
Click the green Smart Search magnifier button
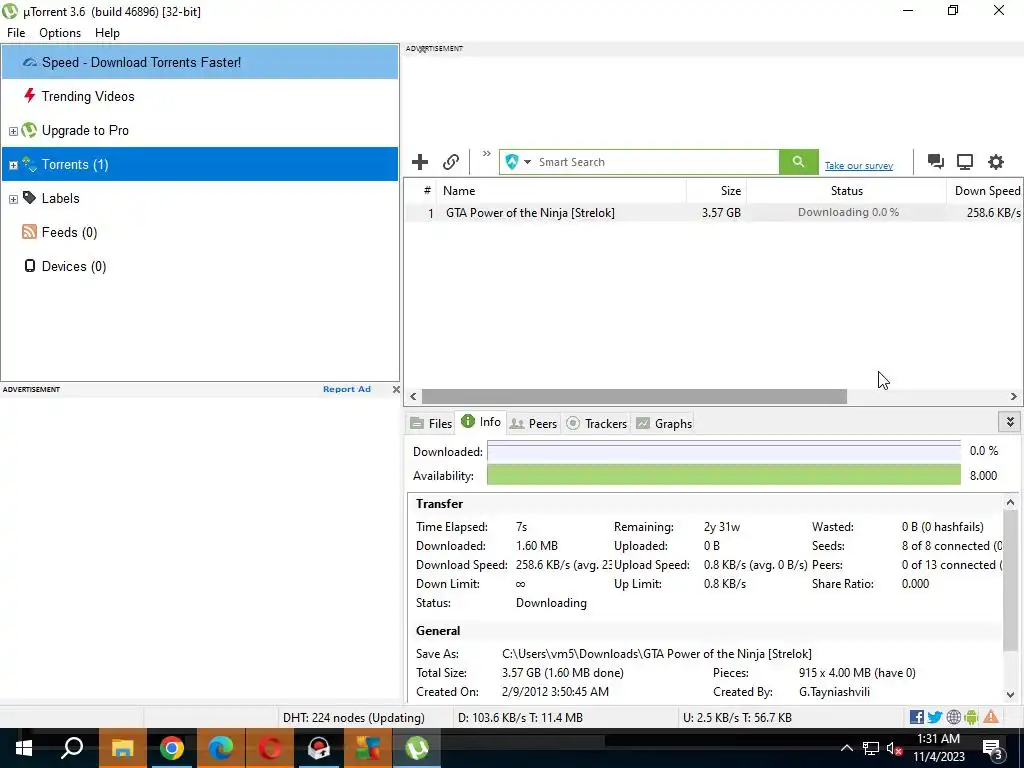pos(798,162)
